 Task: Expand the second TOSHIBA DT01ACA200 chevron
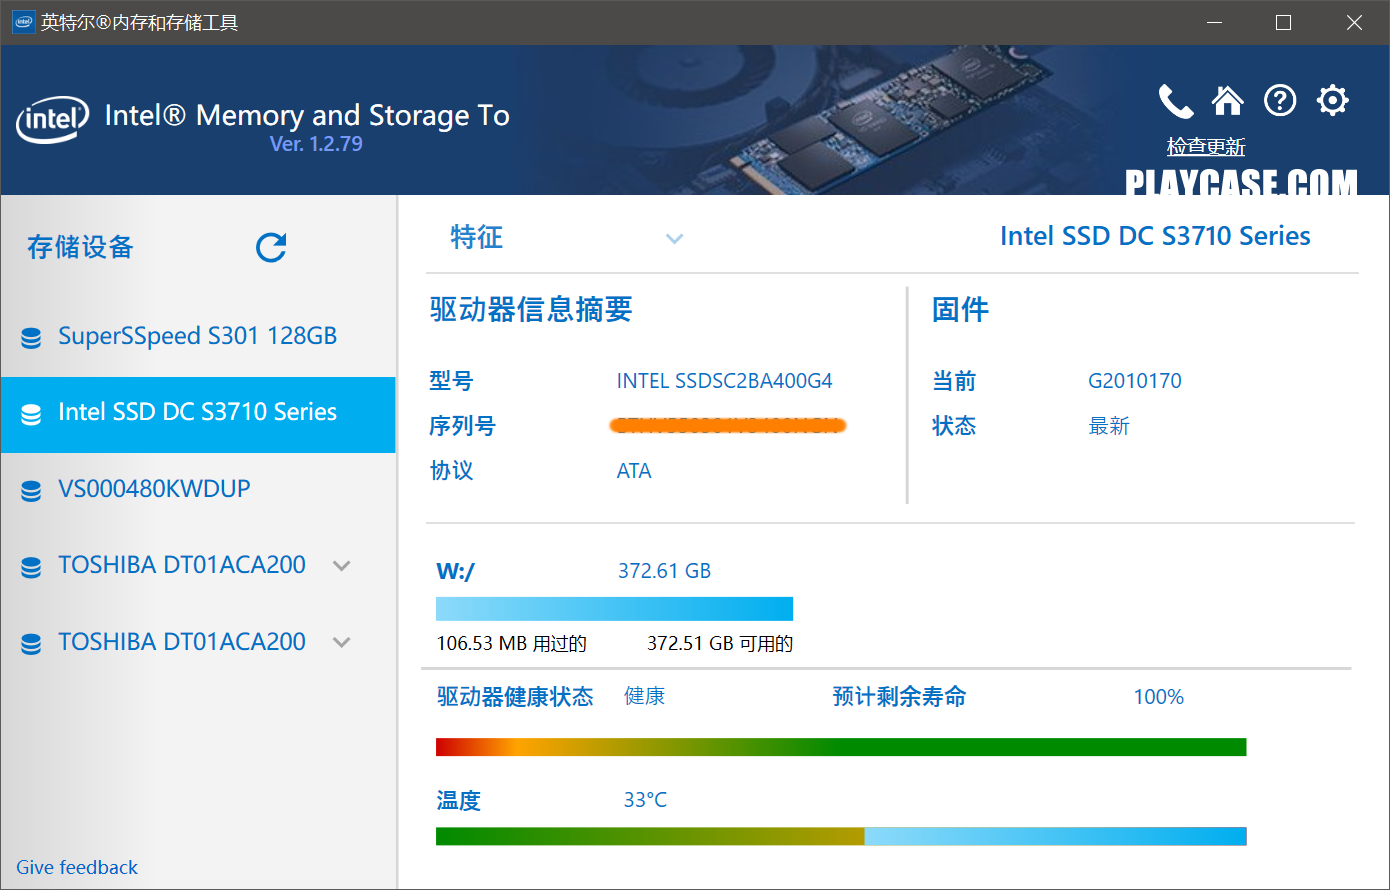click(342, 642)
